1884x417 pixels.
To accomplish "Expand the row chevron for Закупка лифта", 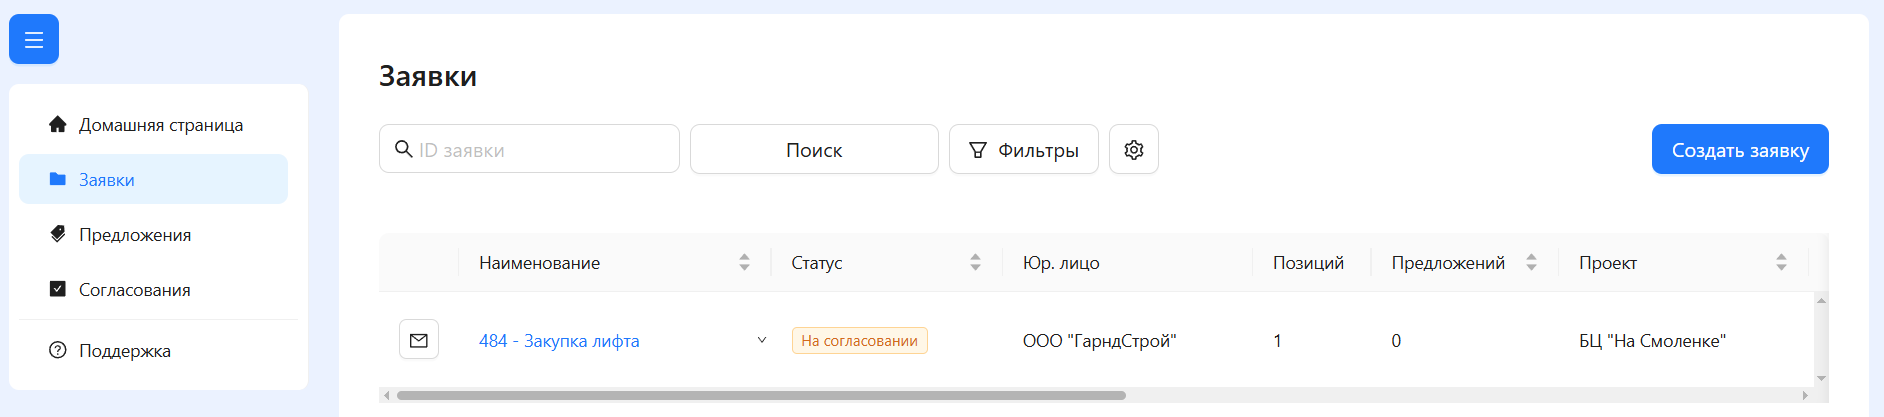I will tap(762, 340).
